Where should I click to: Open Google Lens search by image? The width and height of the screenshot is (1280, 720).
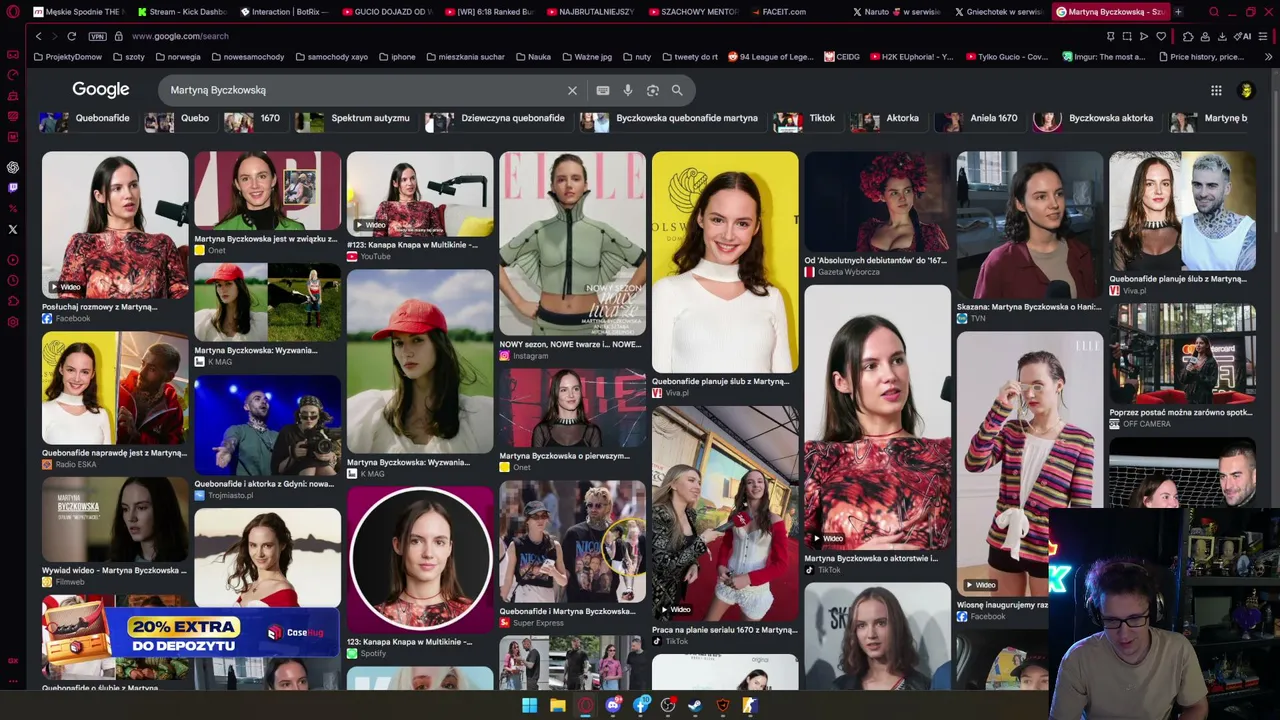click(653, 90)
